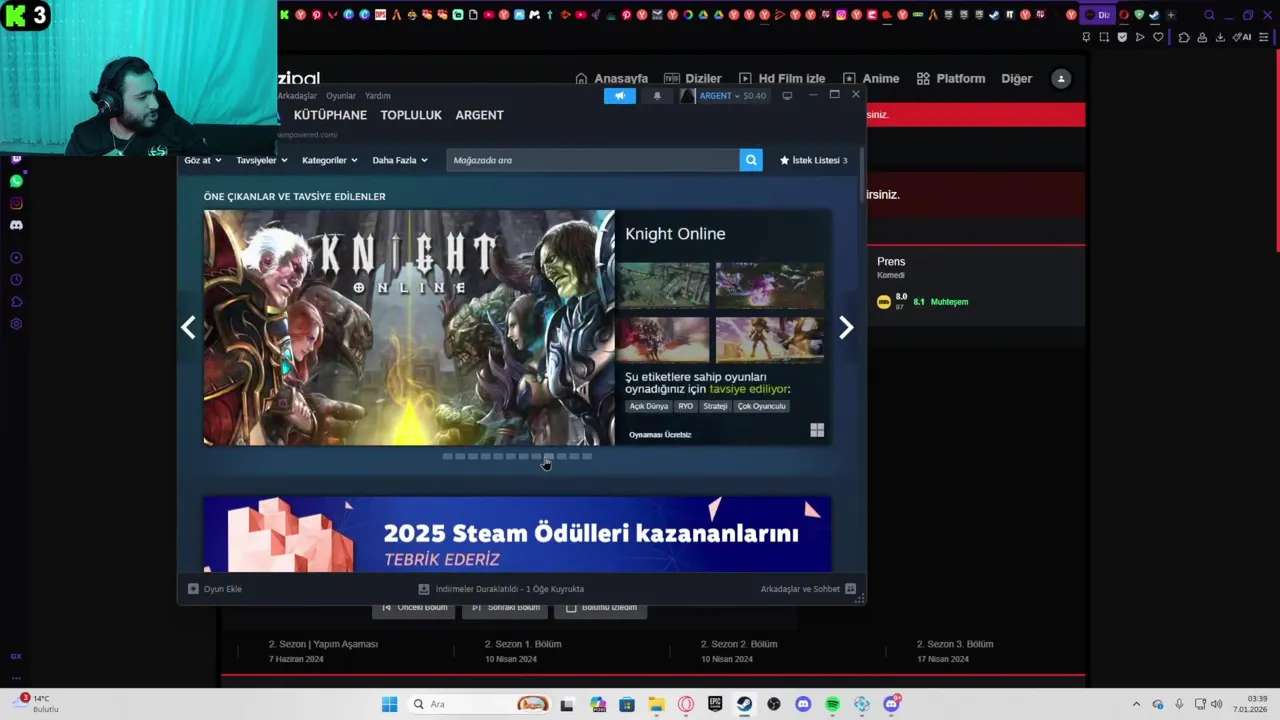Open the browser easy setup menu icon
This screenshot has height=720, width=1280.
1264,37
